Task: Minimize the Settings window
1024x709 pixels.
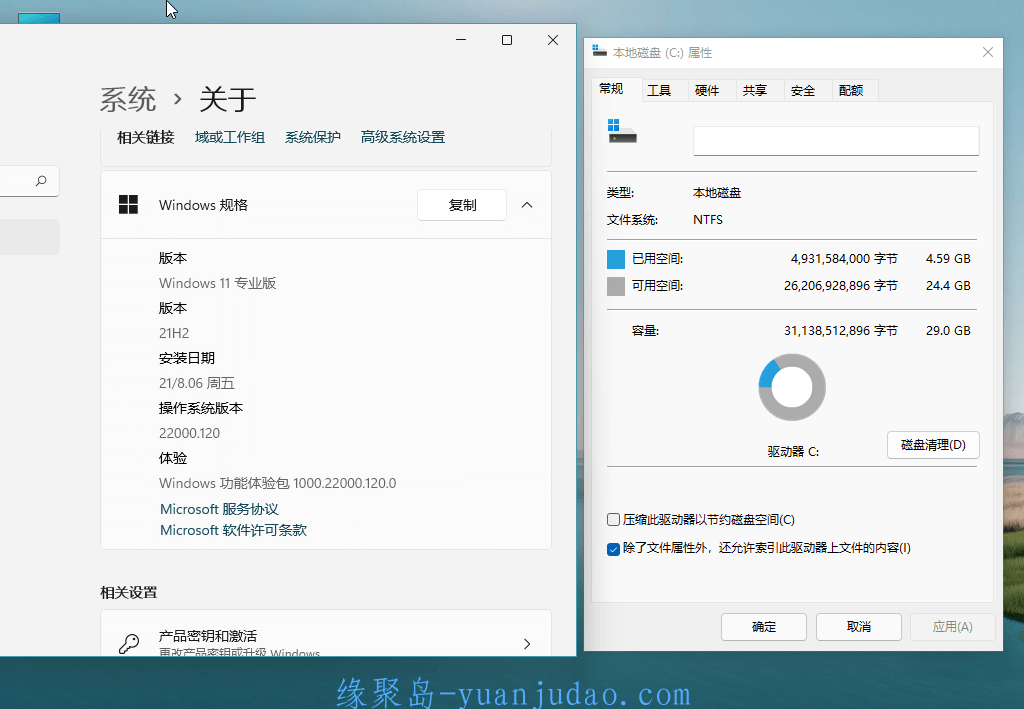Action: (461, 40)
